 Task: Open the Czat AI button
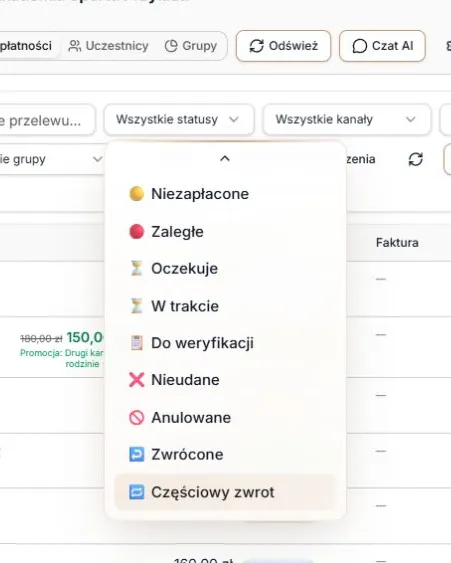(382, 46)
